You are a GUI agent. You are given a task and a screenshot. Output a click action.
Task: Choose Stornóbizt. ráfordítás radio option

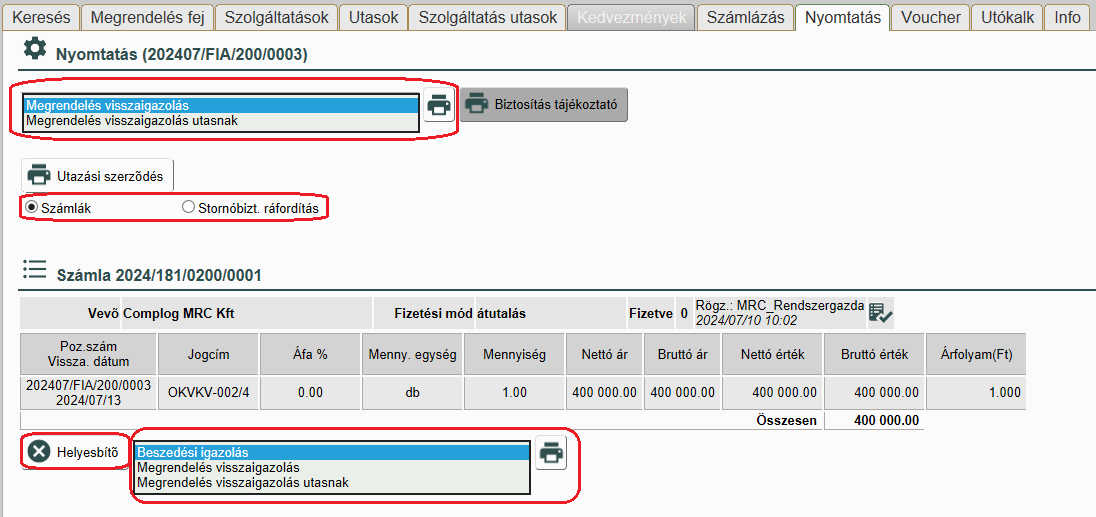pyautogui.click(x=188, y=207)
